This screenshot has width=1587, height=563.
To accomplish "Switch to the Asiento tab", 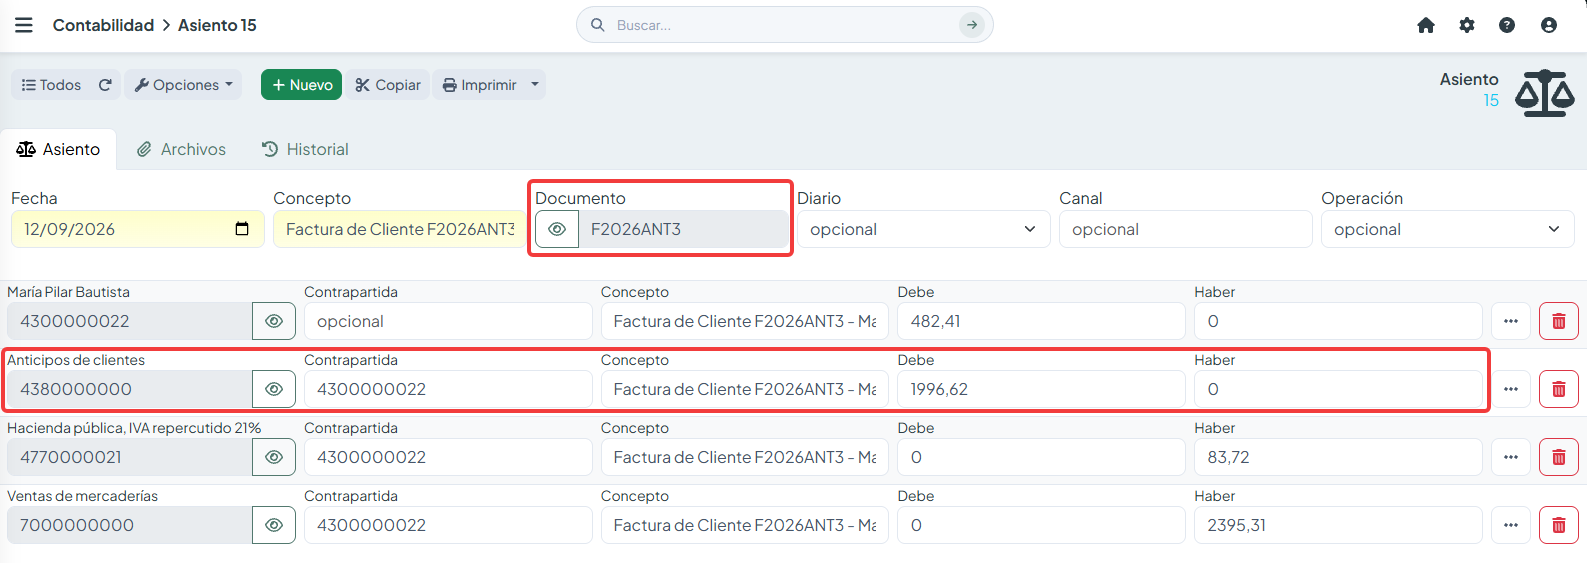I will (x=58, y=149).
